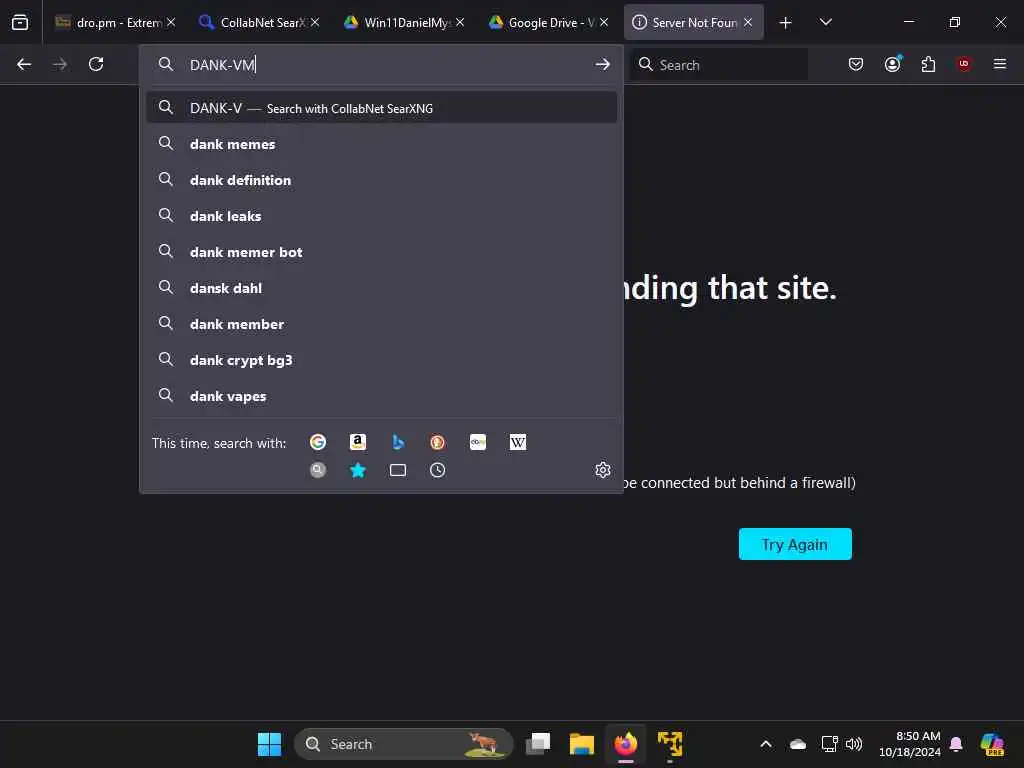Image resolution: width=1024 pixels, height=768 pixels.
Task: Choose the dank leaks suggestion
Action: tap(381, 216)
